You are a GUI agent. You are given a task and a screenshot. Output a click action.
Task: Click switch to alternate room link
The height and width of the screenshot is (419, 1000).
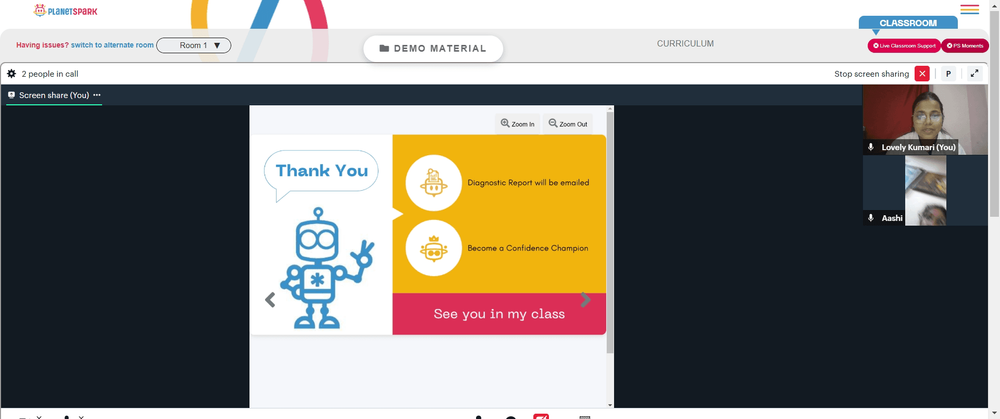[112, 45]
